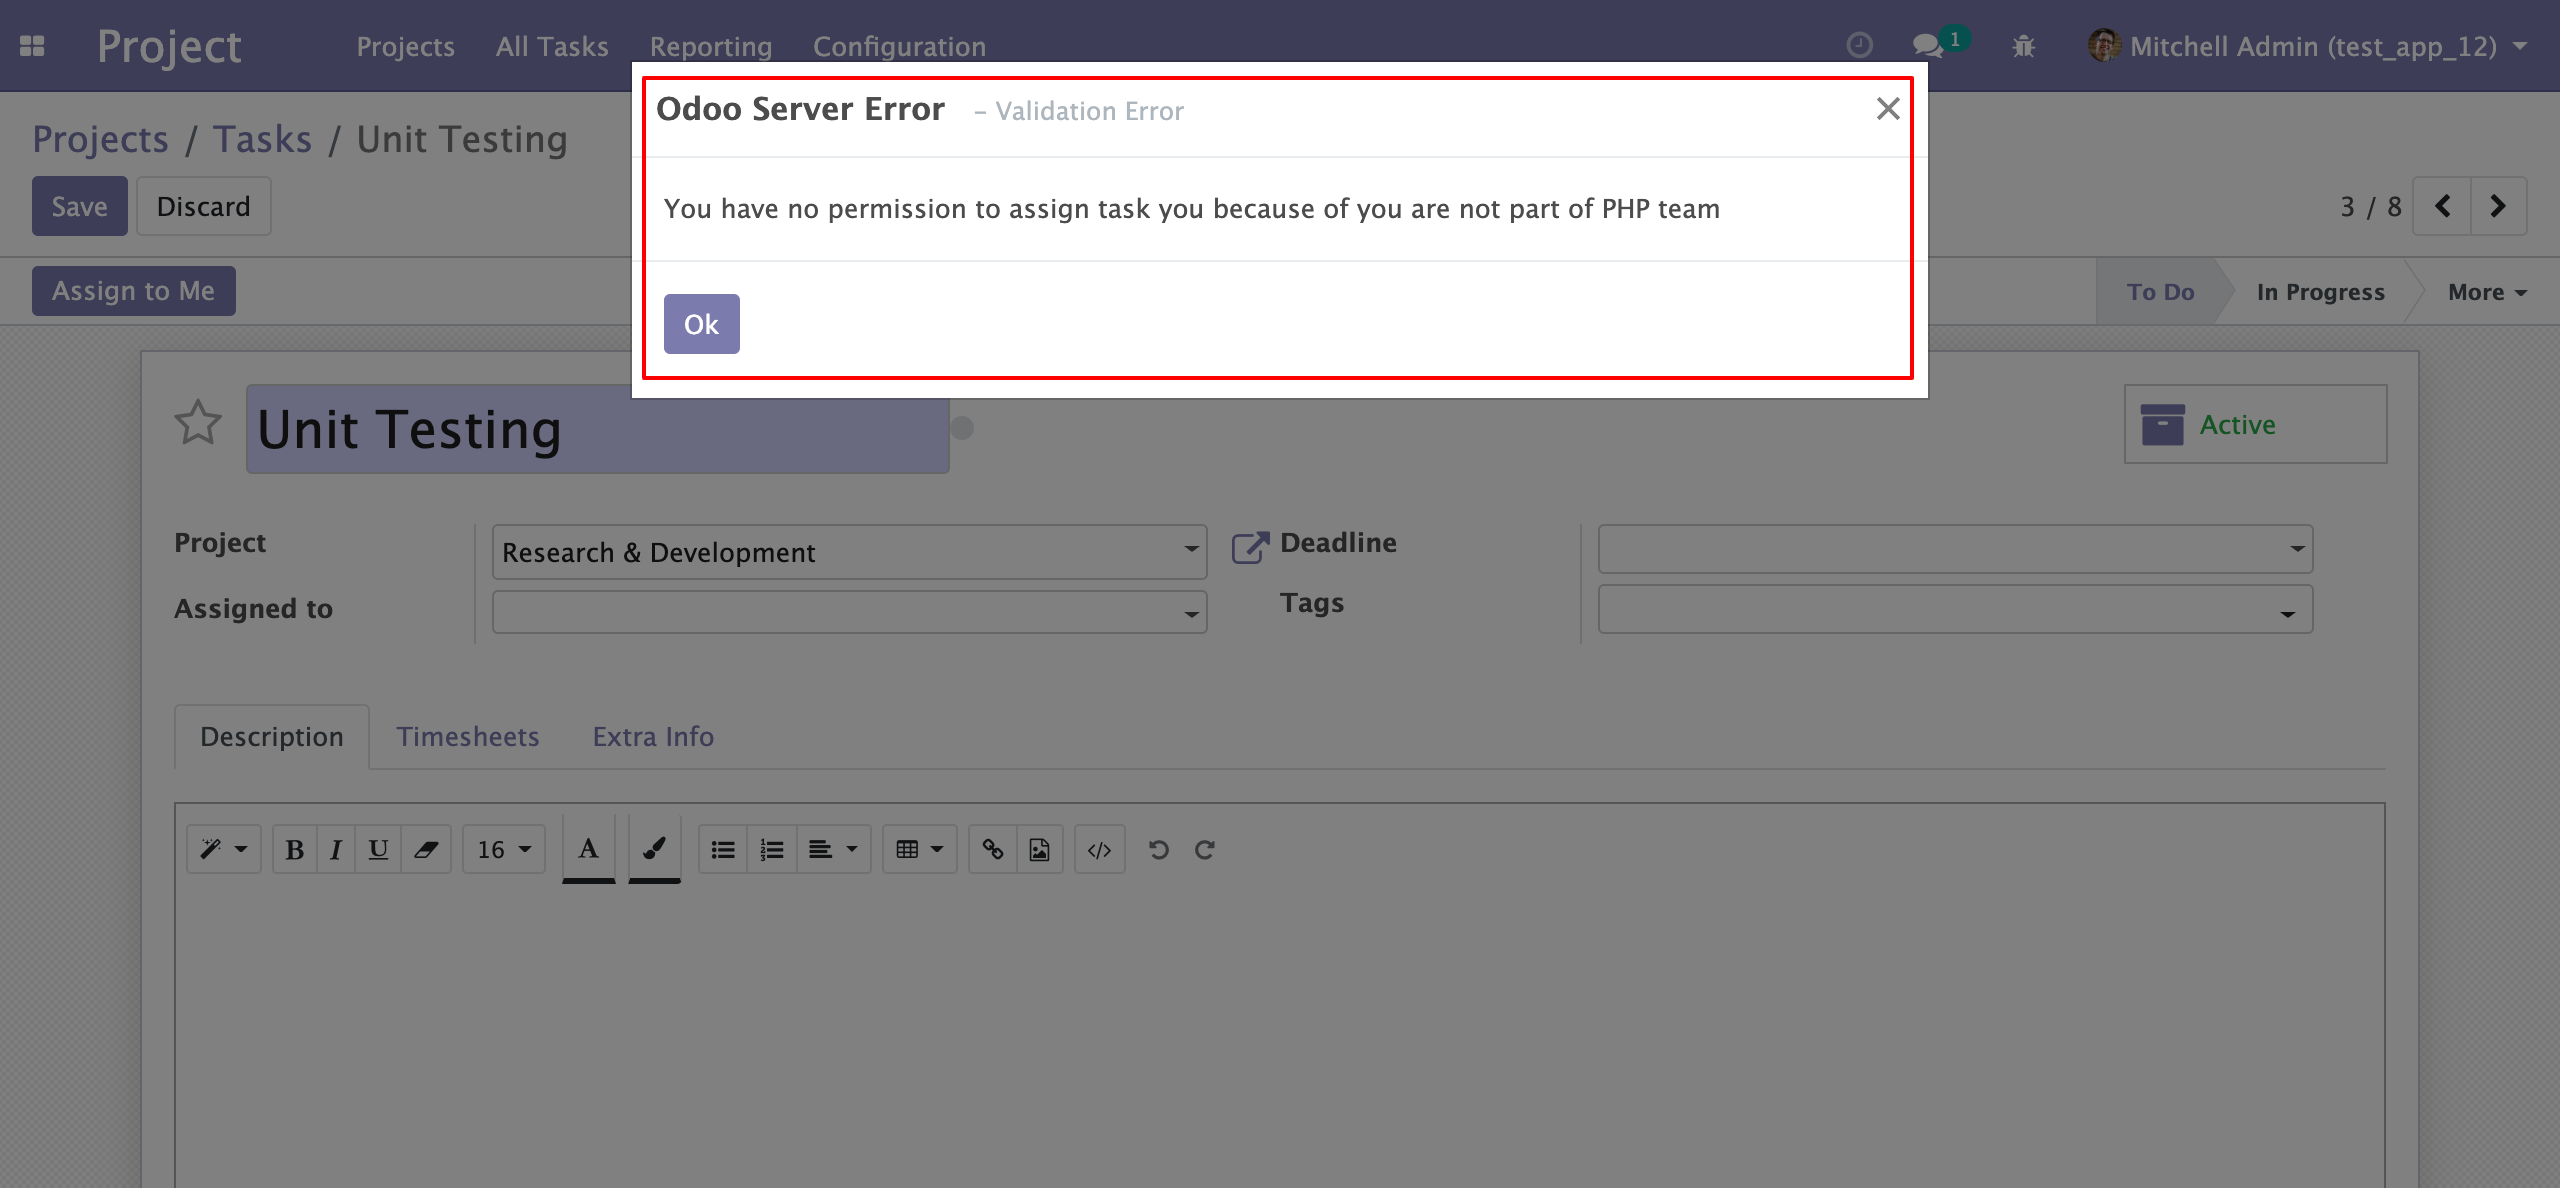Toggle code view icon
The width and height of the screenshot is (2560, 1188).
pyautogui.click(x=1100, y=849)
